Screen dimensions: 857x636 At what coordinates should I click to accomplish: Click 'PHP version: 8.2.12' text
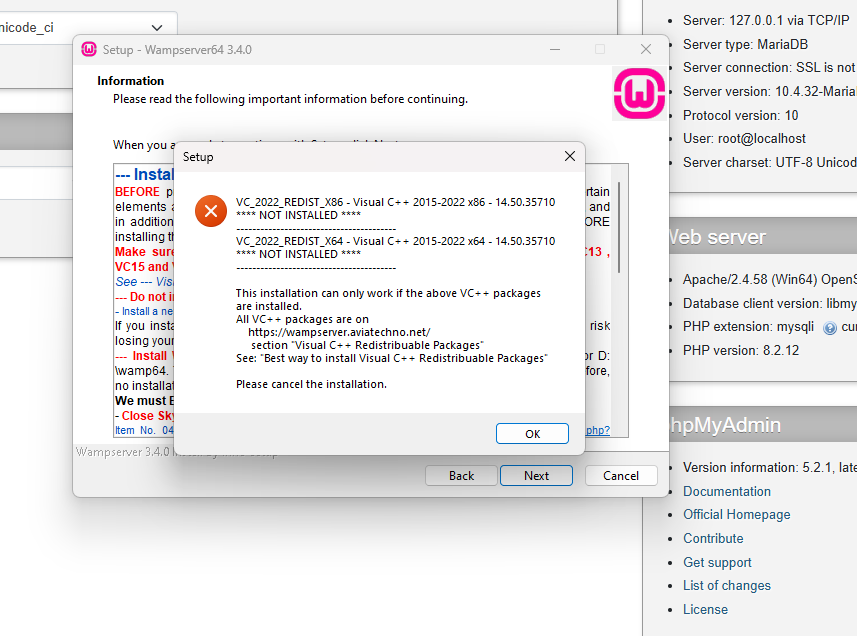tap(741, 350)
